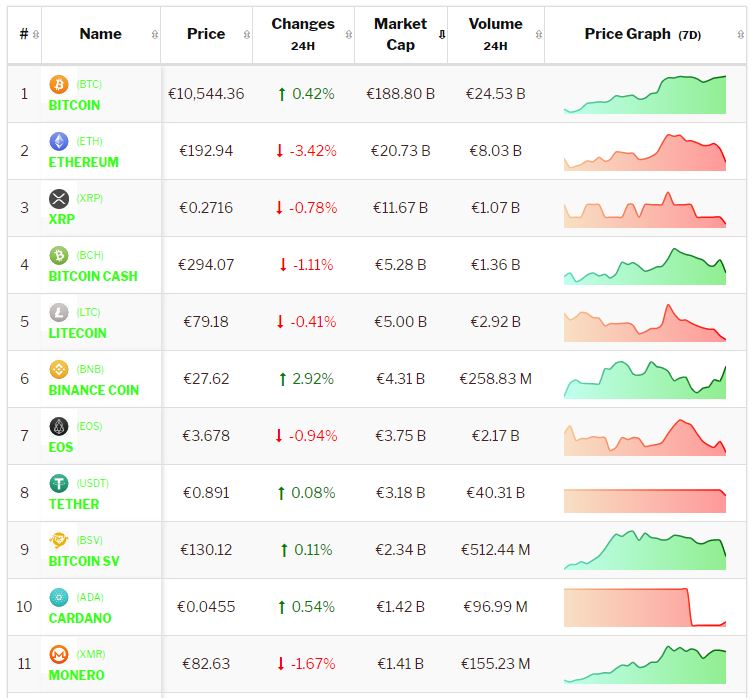Click the Bitcoin Cash green icon
The image size is (754, 698).
[x=58, y=256]
